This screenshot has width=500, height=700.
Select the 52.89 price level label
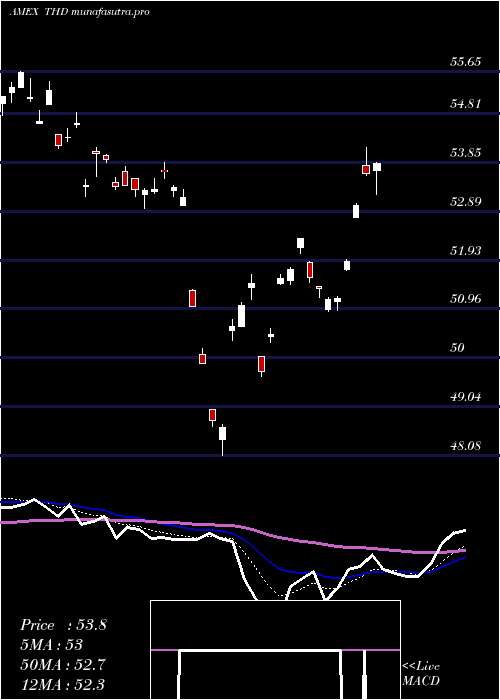coord(465,202)
